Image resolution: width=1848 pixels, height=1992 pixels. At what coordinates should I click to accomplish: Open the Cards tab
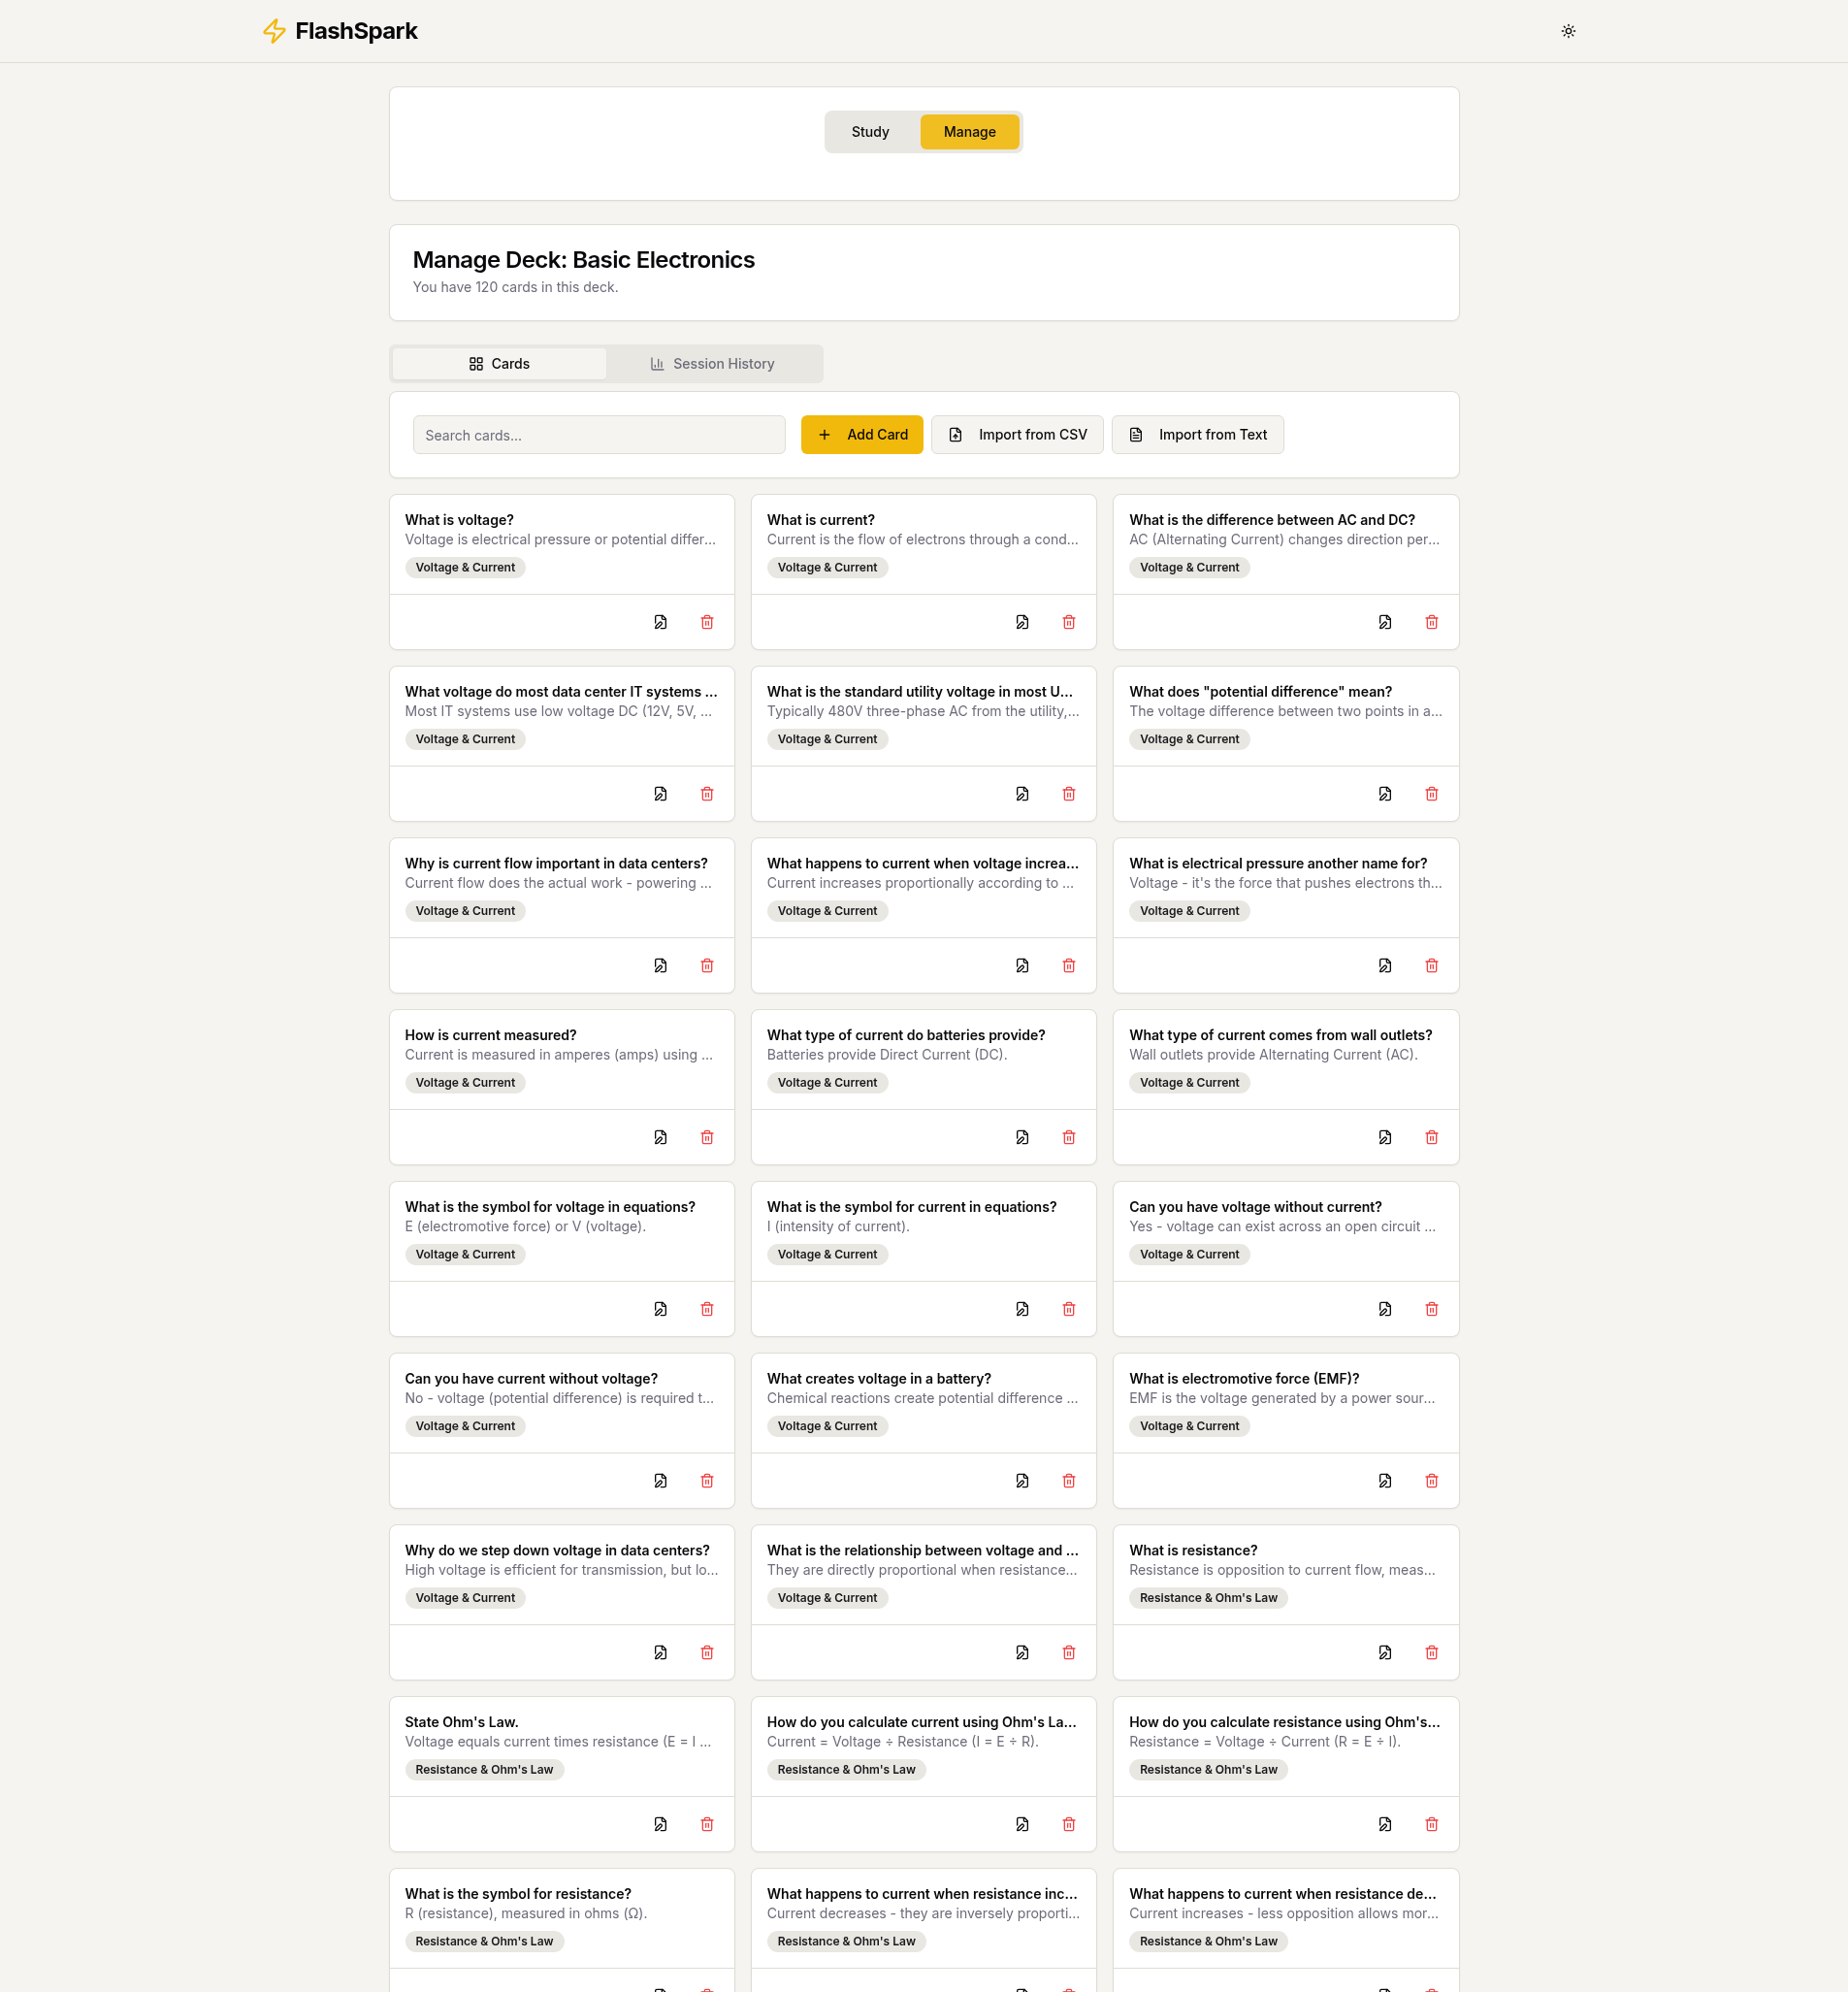tap(498, 363)
